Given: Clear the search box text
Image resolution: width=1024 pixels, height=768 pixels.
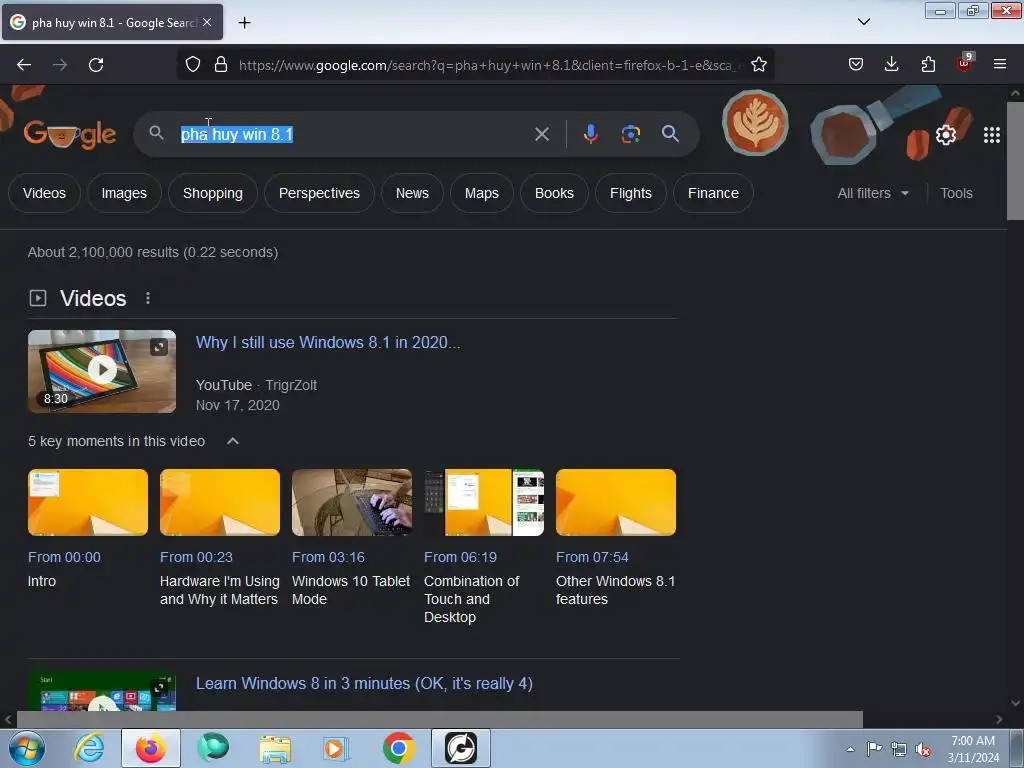Looking at the screenshot, I should [x=541, y=135].
